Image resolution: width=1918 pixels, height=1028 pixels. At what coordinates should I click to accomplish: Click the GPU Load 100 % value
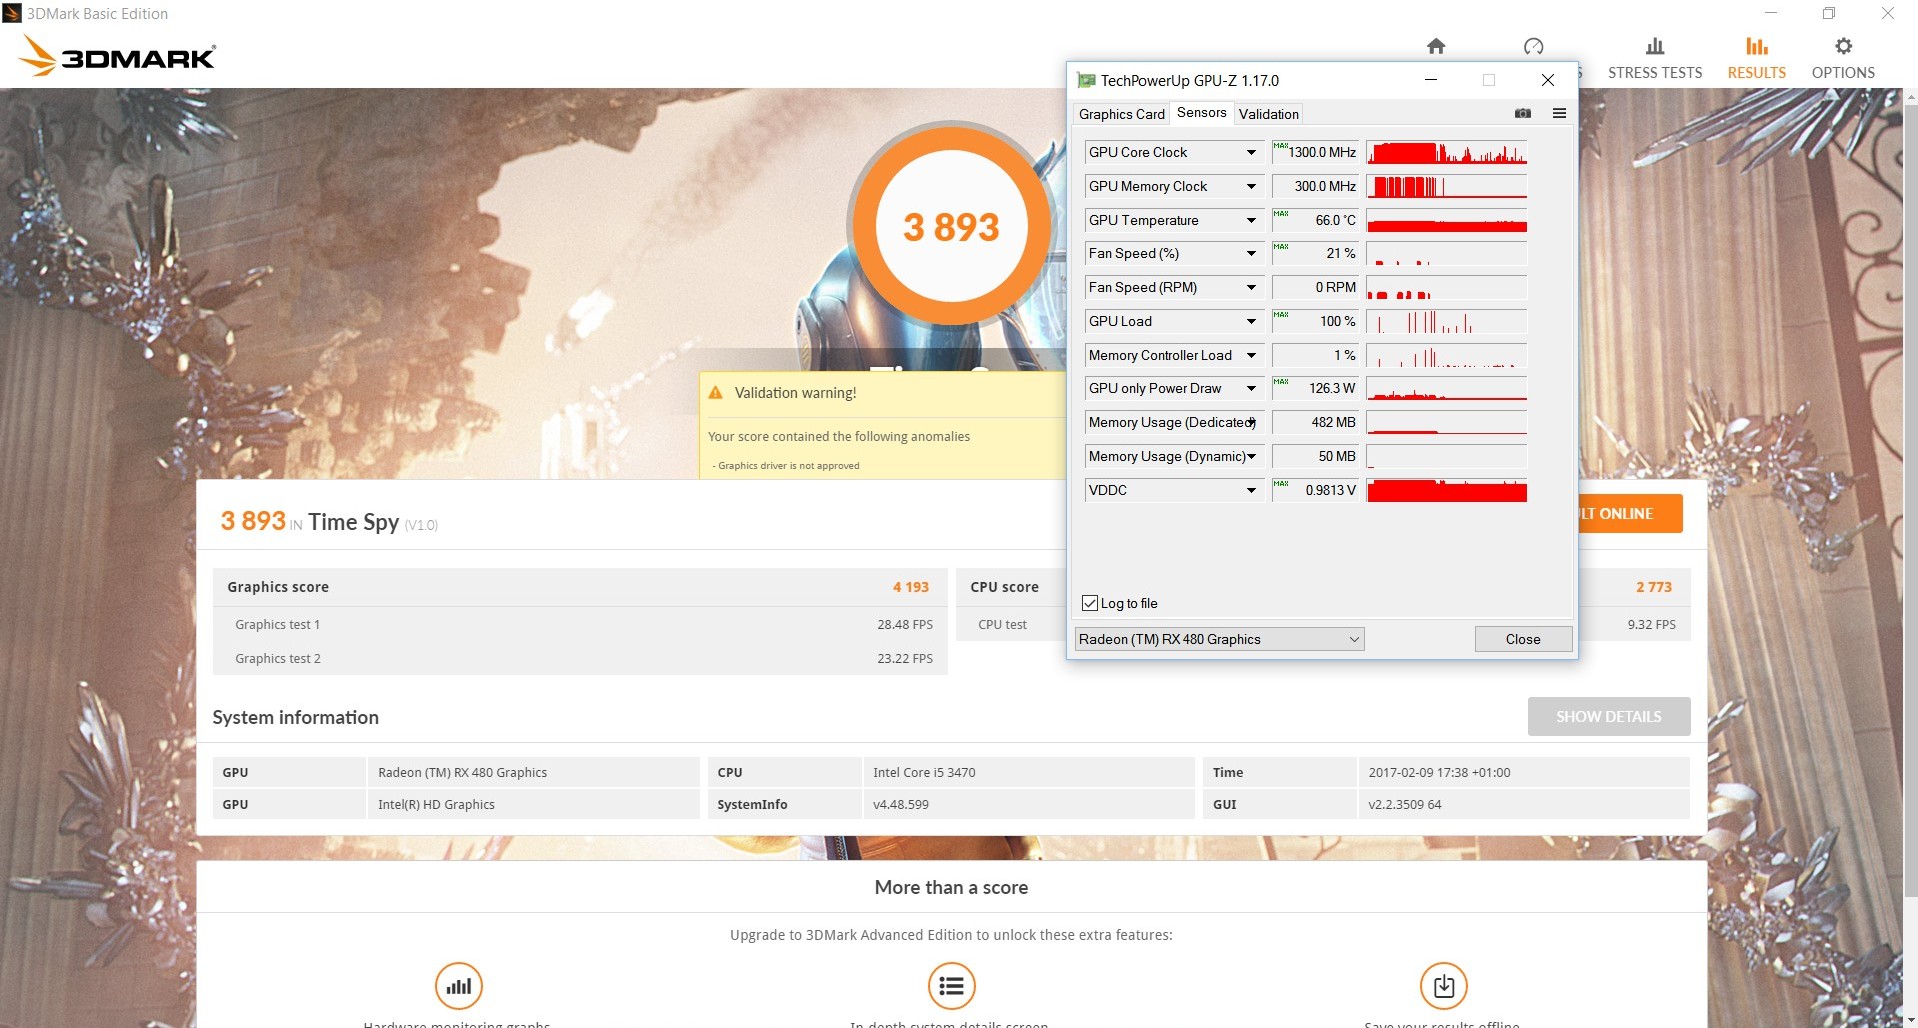coord(1315,321)
